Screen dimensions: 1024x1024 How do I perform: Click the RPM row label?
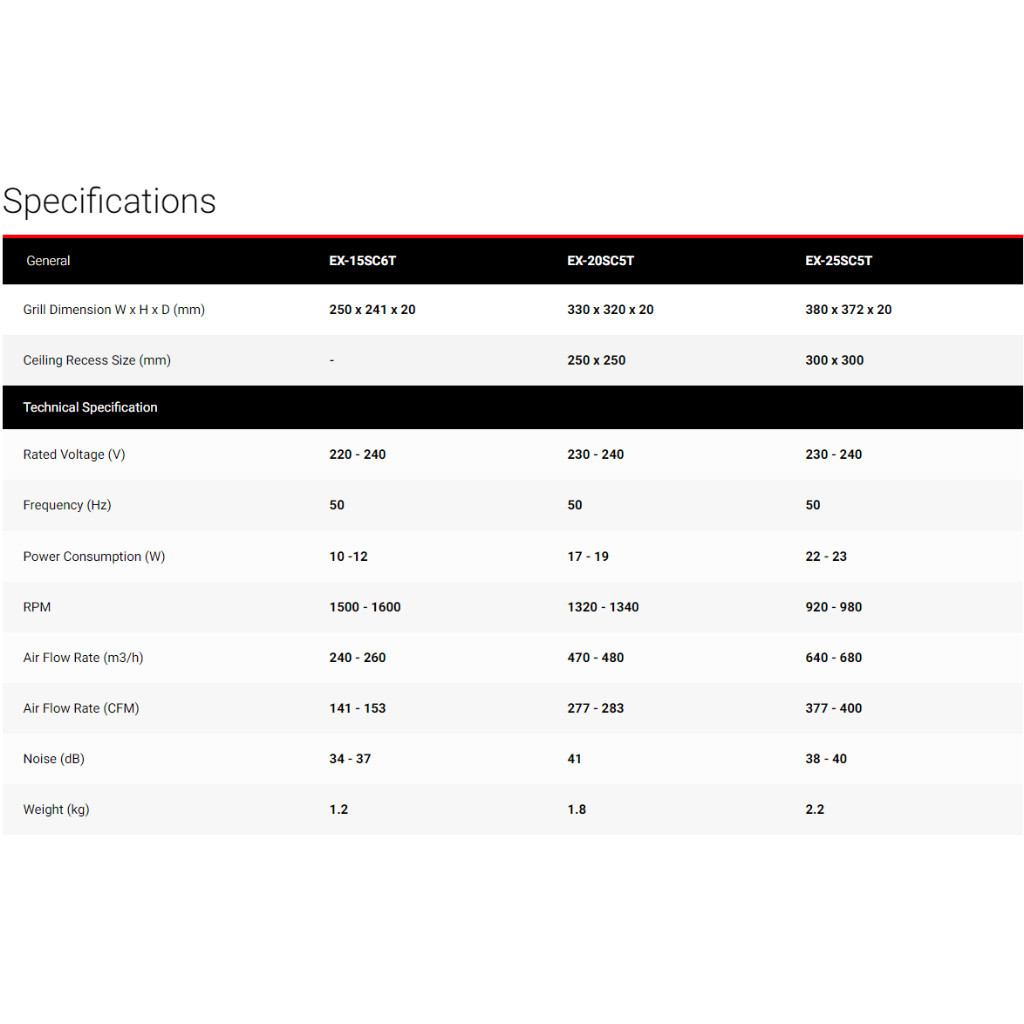click(x=37, y=607)
